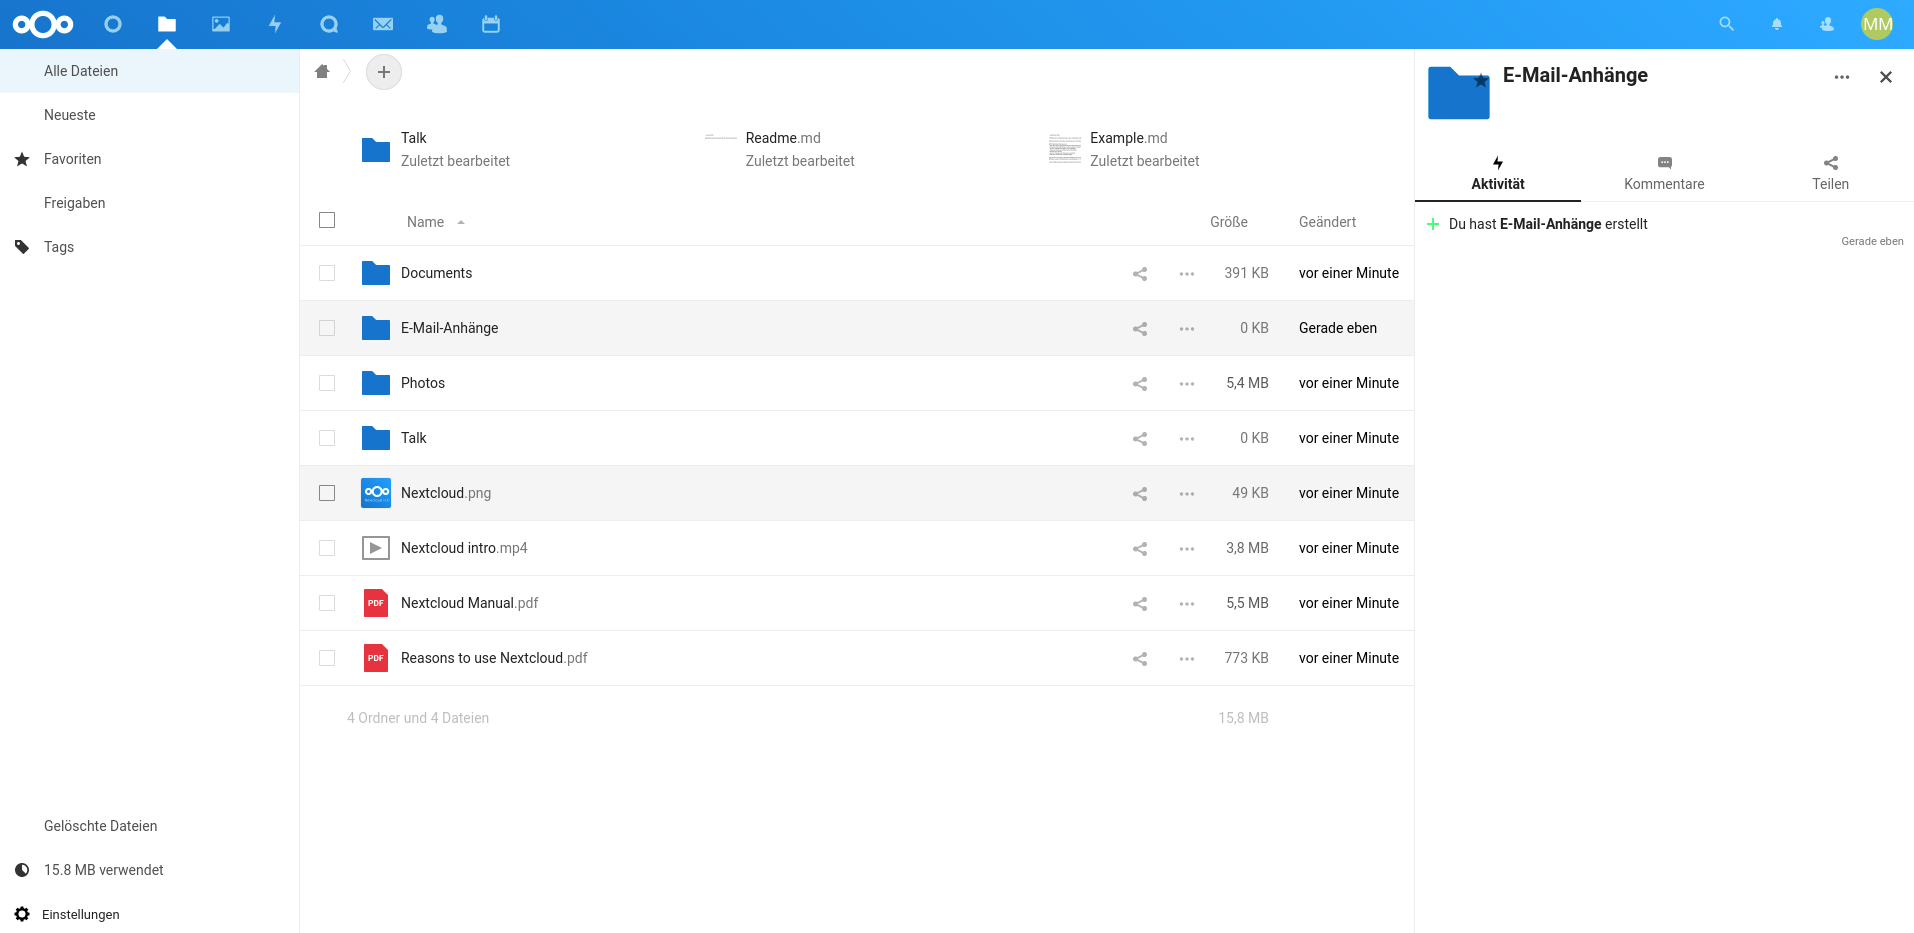Close the E-Mail-Anhänge details sidebar
The image size is (1914, 933).
click(1886, 77)
